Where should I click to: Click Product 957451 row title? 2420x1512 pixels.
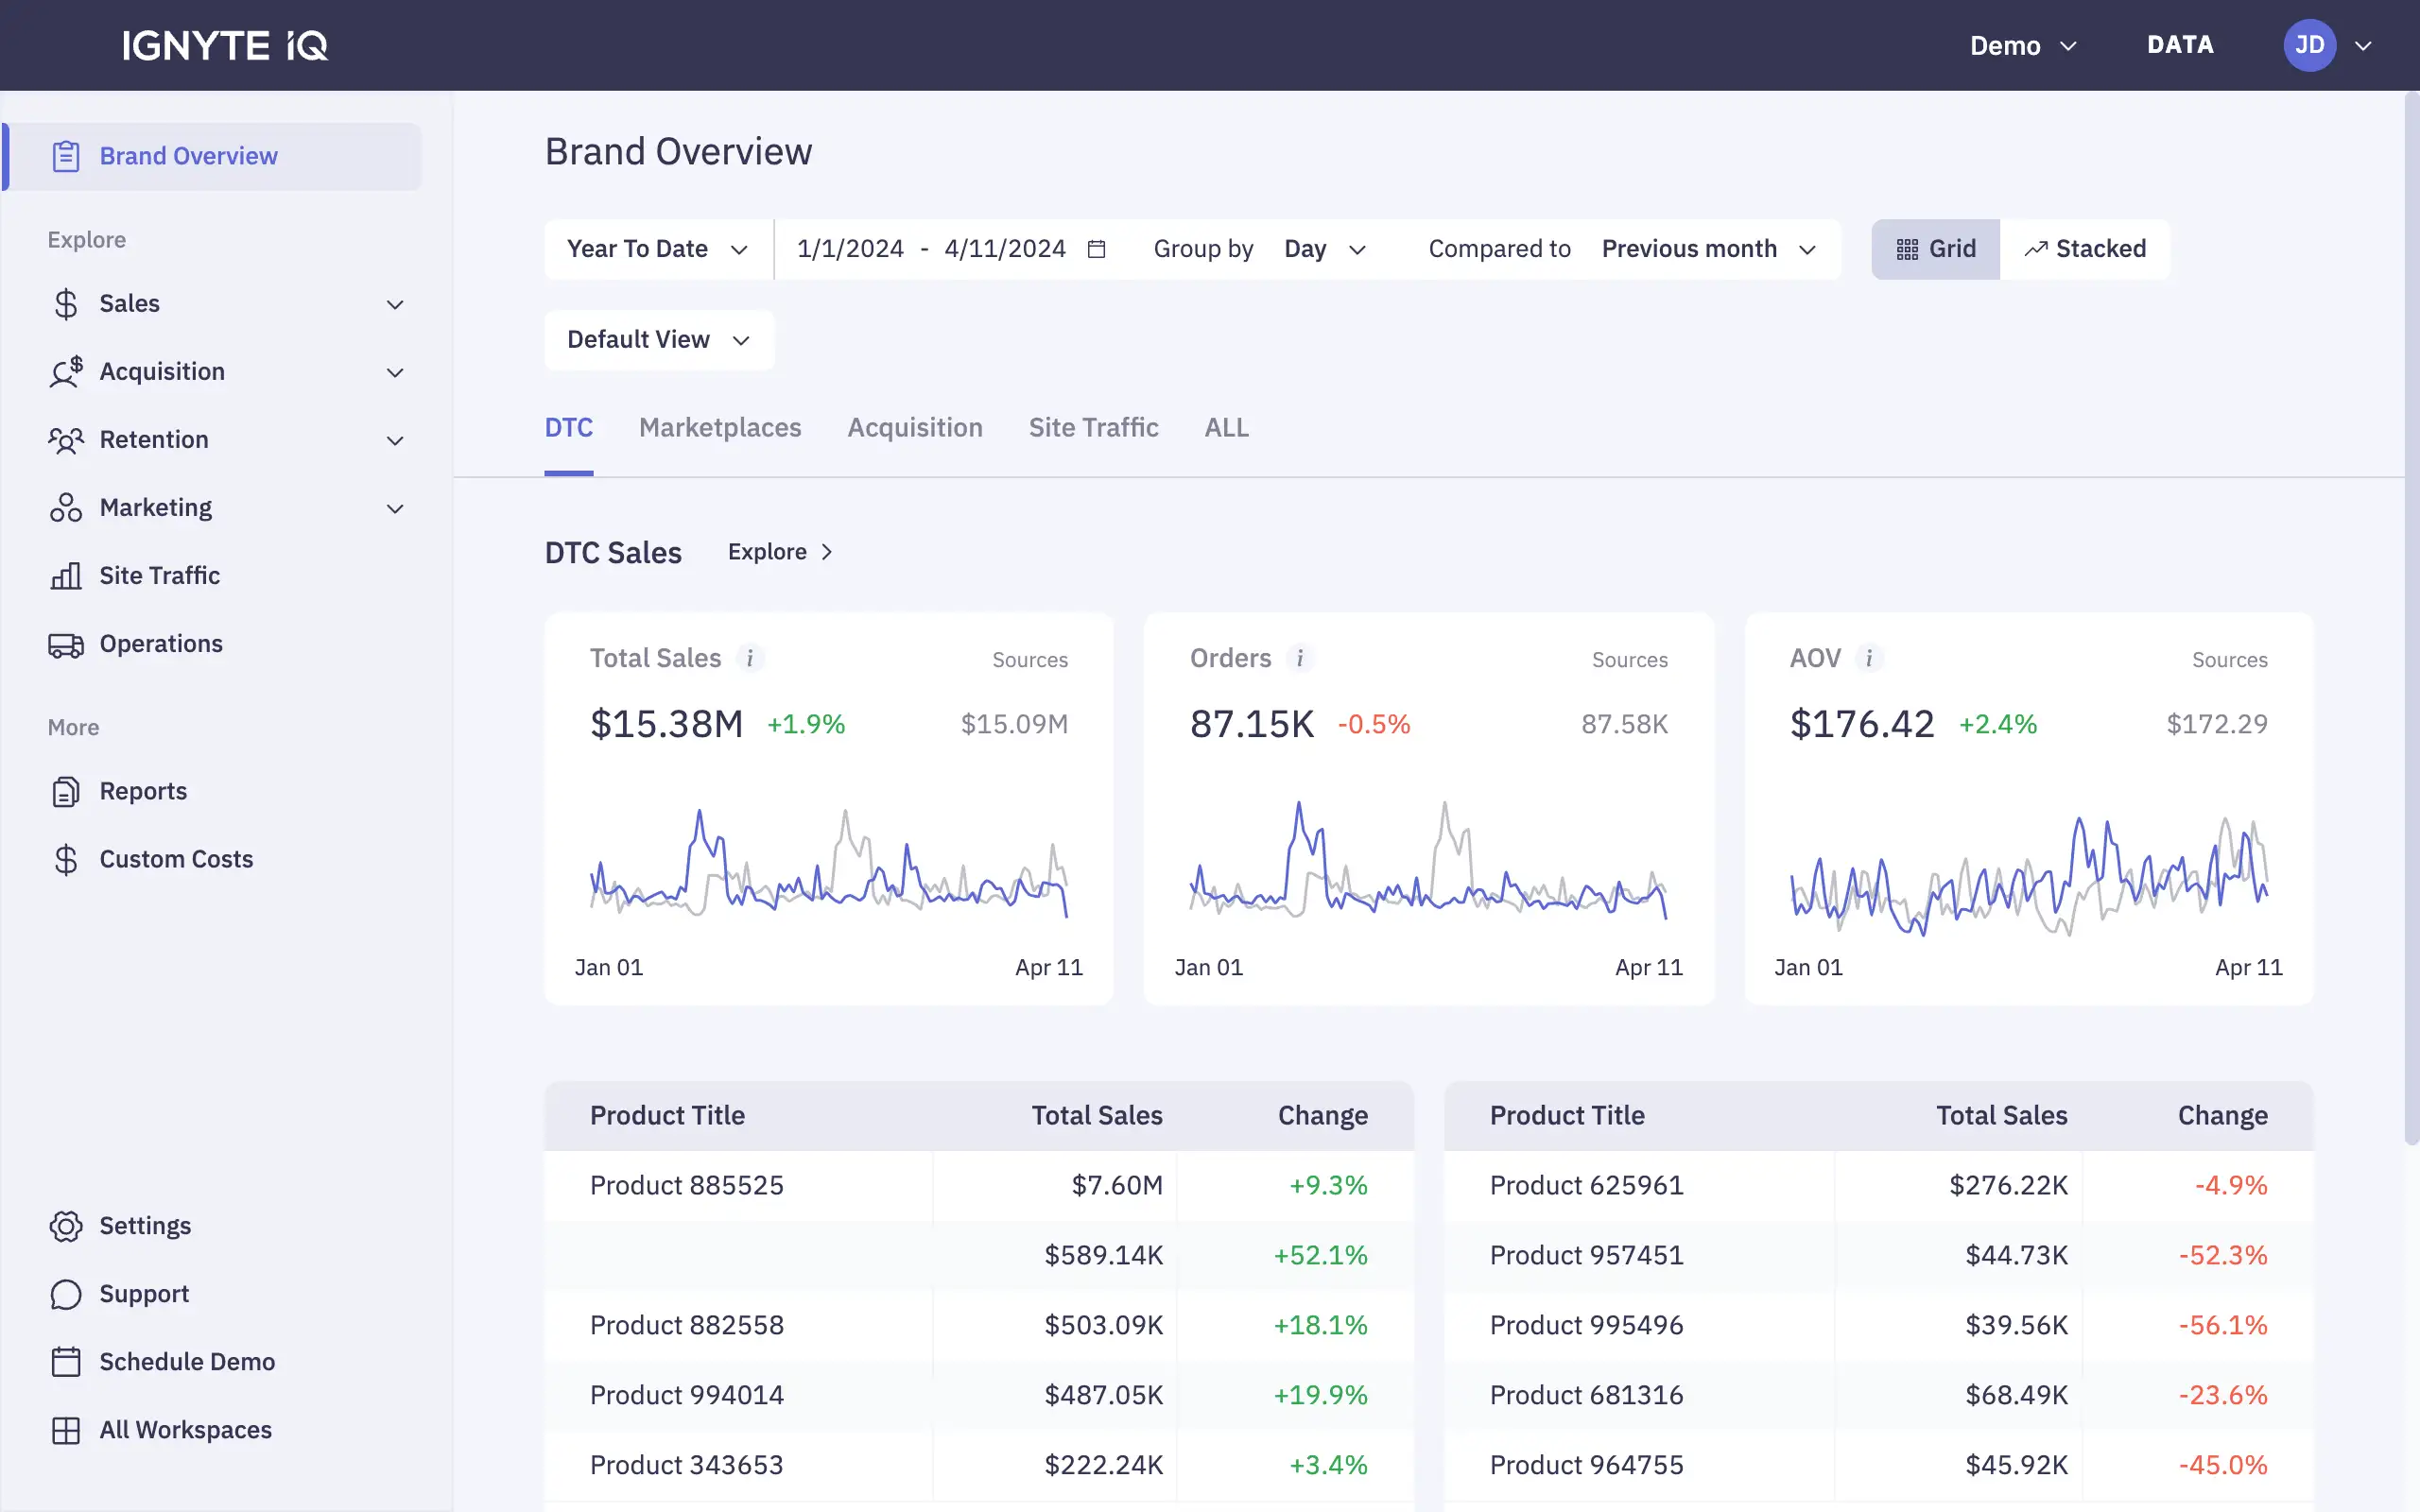point(1587,1256)
